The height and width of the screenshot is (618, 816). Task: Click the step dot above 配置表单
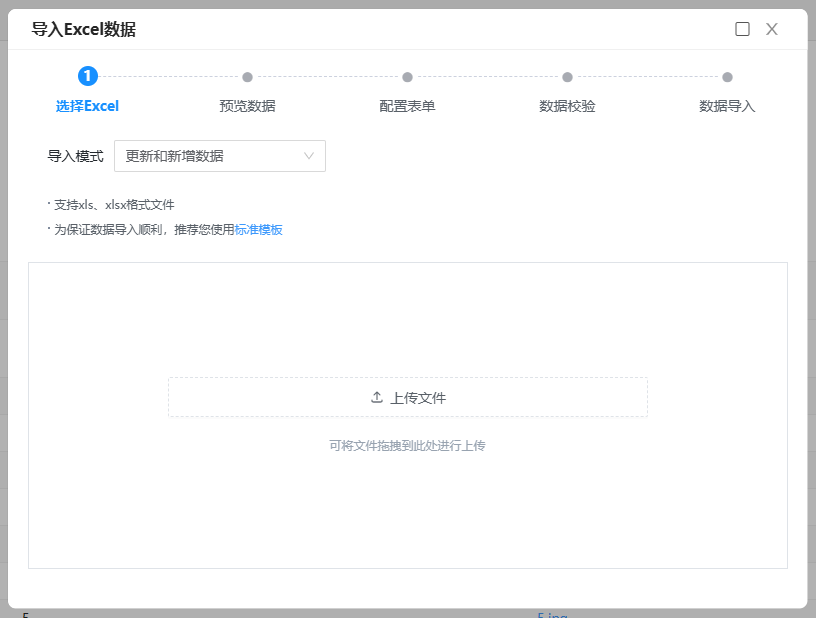tap(407, 77)
